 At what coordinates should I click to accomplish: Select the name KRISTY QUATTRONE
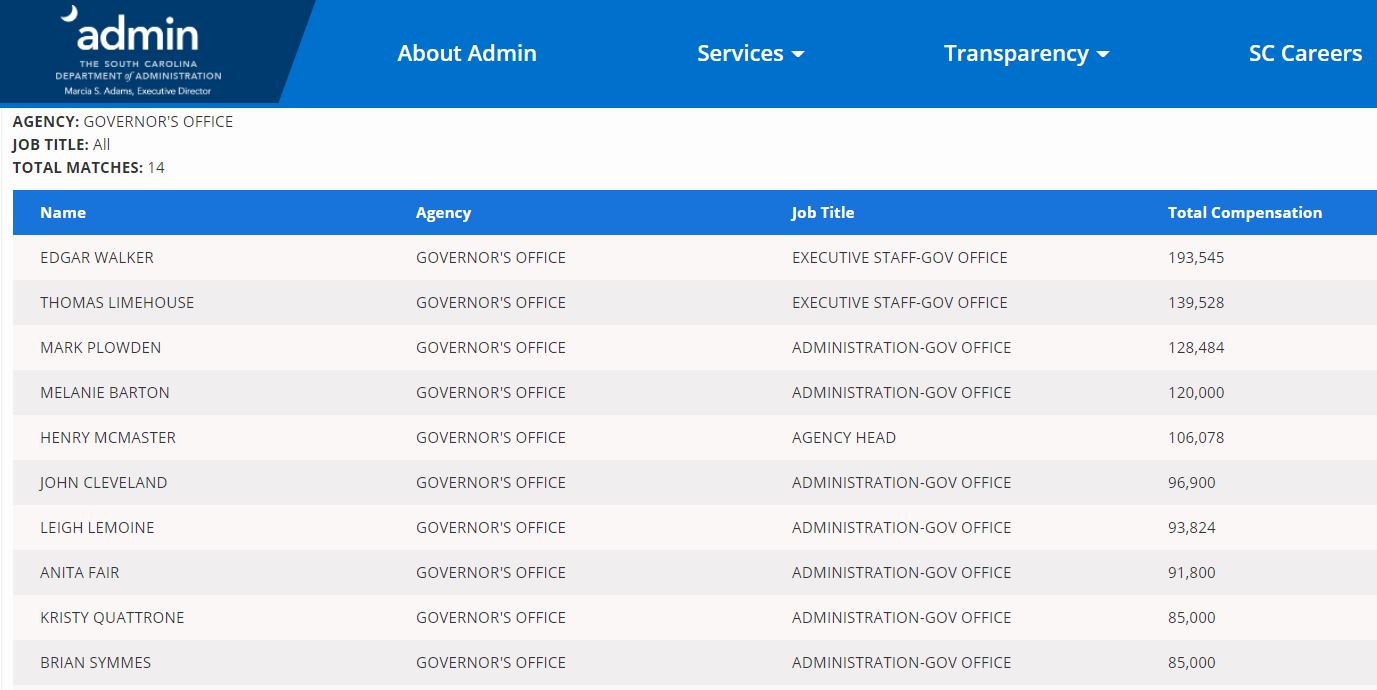click(112, 617)
